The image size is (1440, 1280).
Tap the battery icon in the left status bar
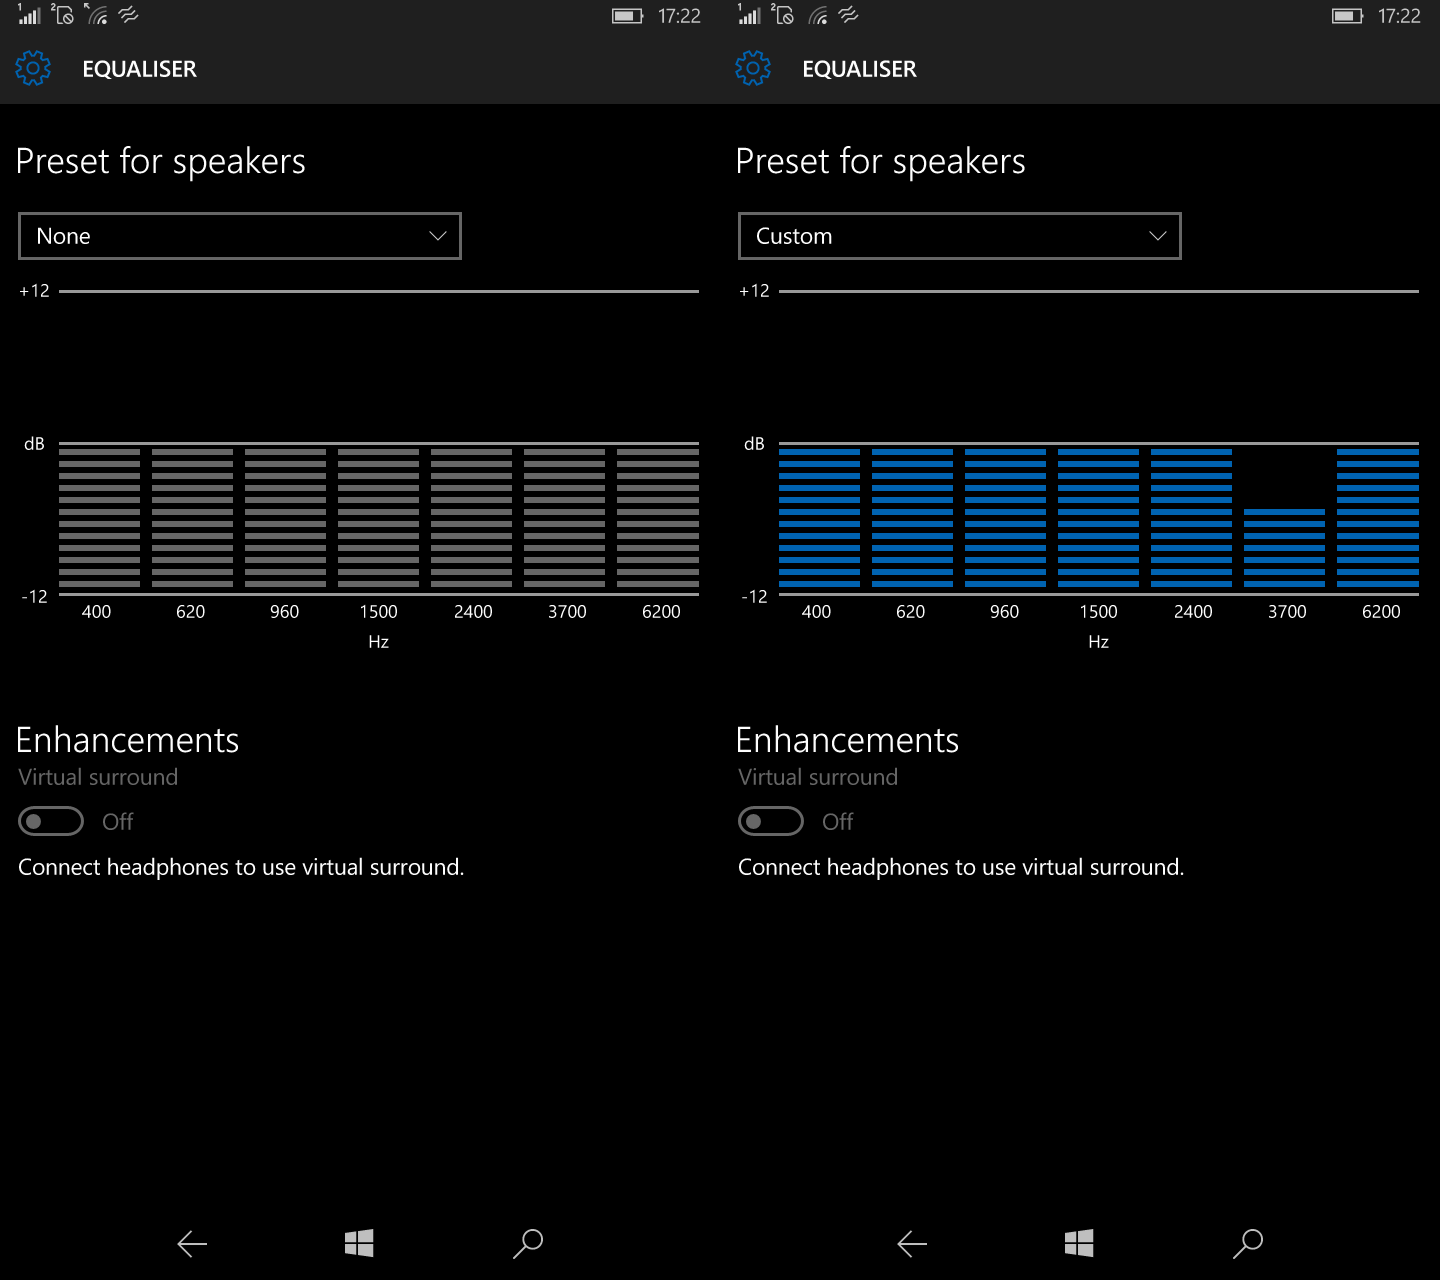point(627,16)
